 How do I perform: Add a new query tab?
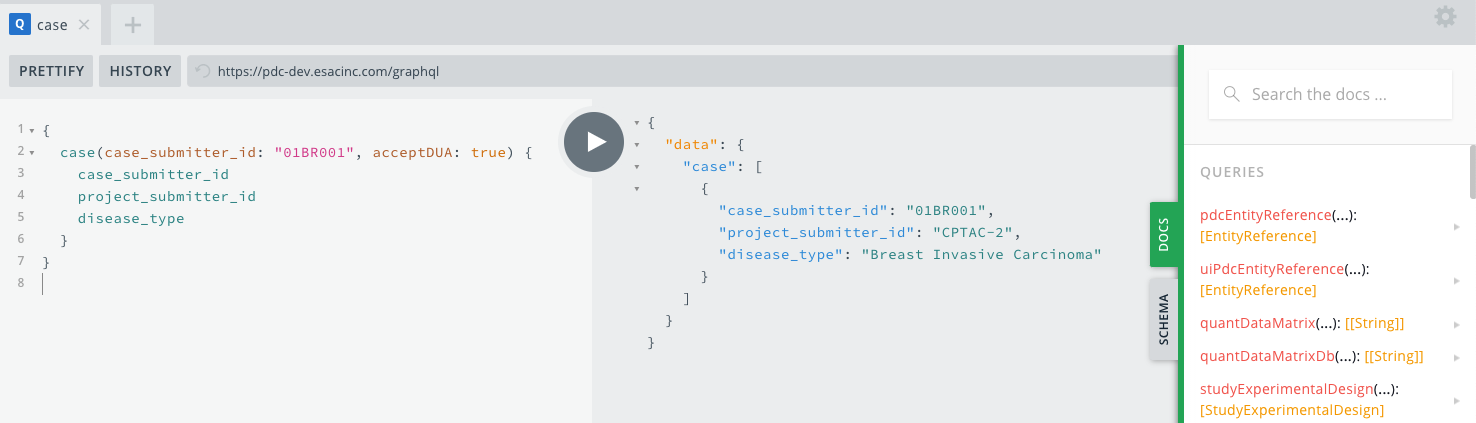[133, 25]
